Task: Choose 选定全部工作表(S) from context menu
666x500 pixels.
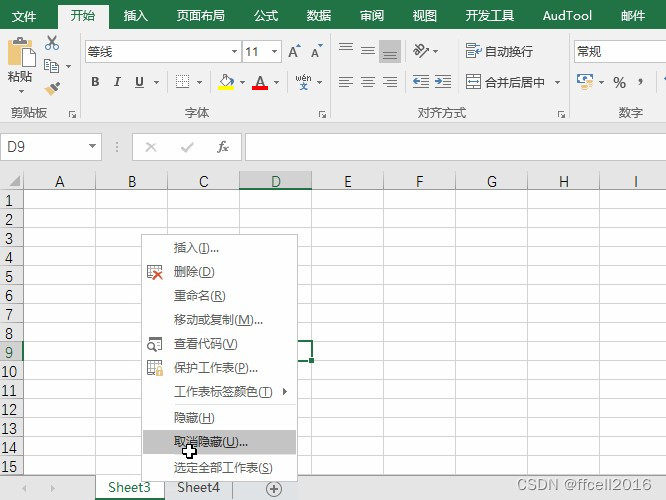Action: click(219, 468)
